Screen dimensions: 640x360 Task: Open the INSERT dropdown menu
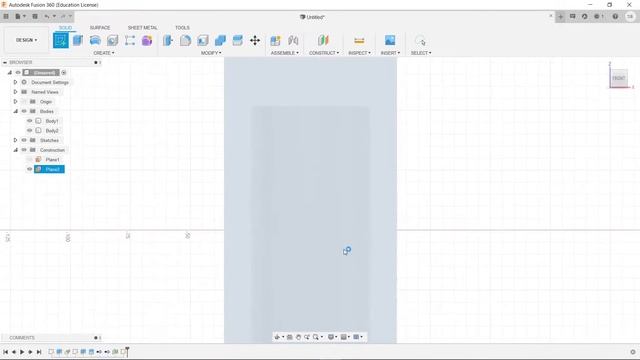390,53
